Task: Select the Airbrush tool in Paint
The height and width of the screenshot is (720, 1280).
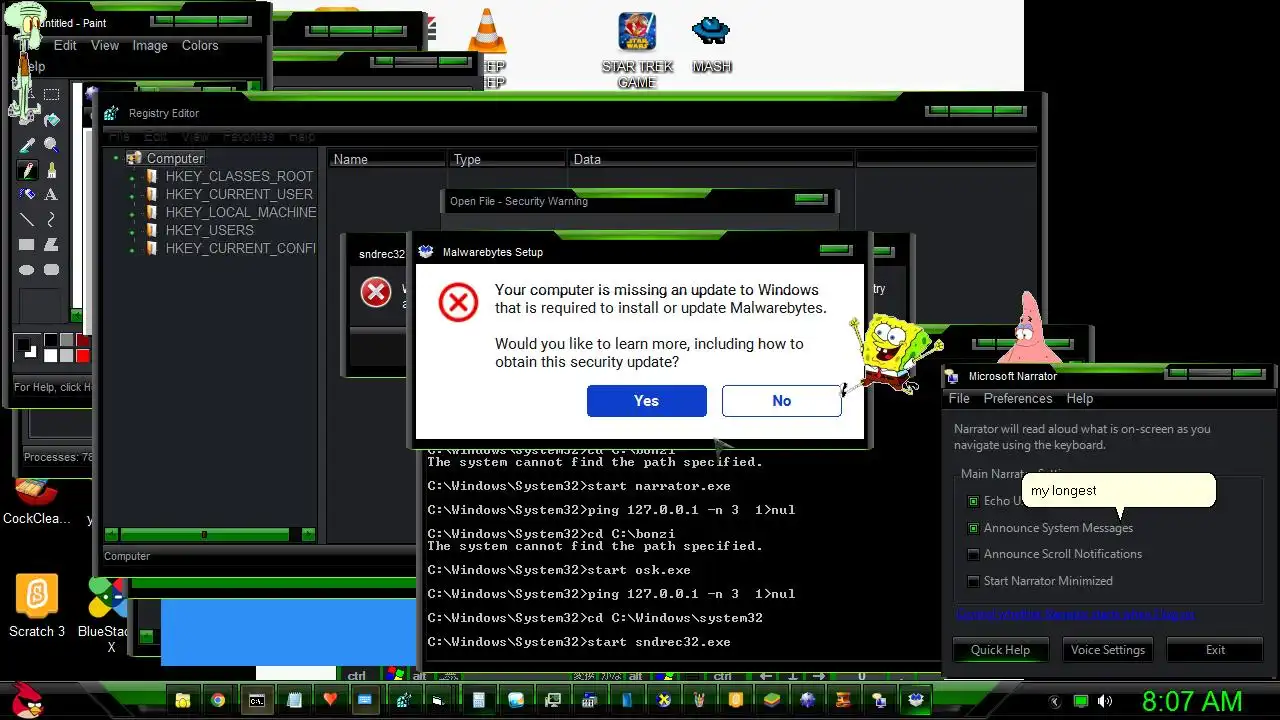Action: [x=27, y=195]
